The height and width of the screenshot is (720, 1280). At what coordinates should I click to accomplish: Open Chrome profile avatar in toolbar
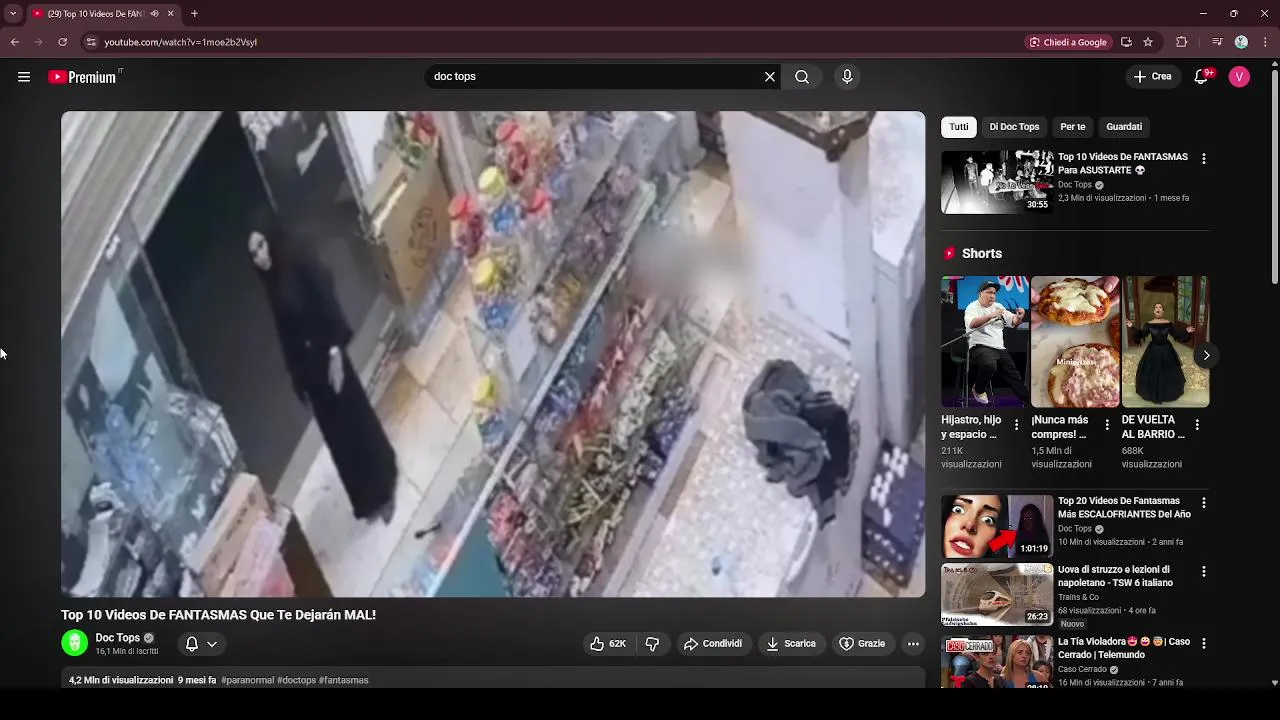pos(1241,42)
